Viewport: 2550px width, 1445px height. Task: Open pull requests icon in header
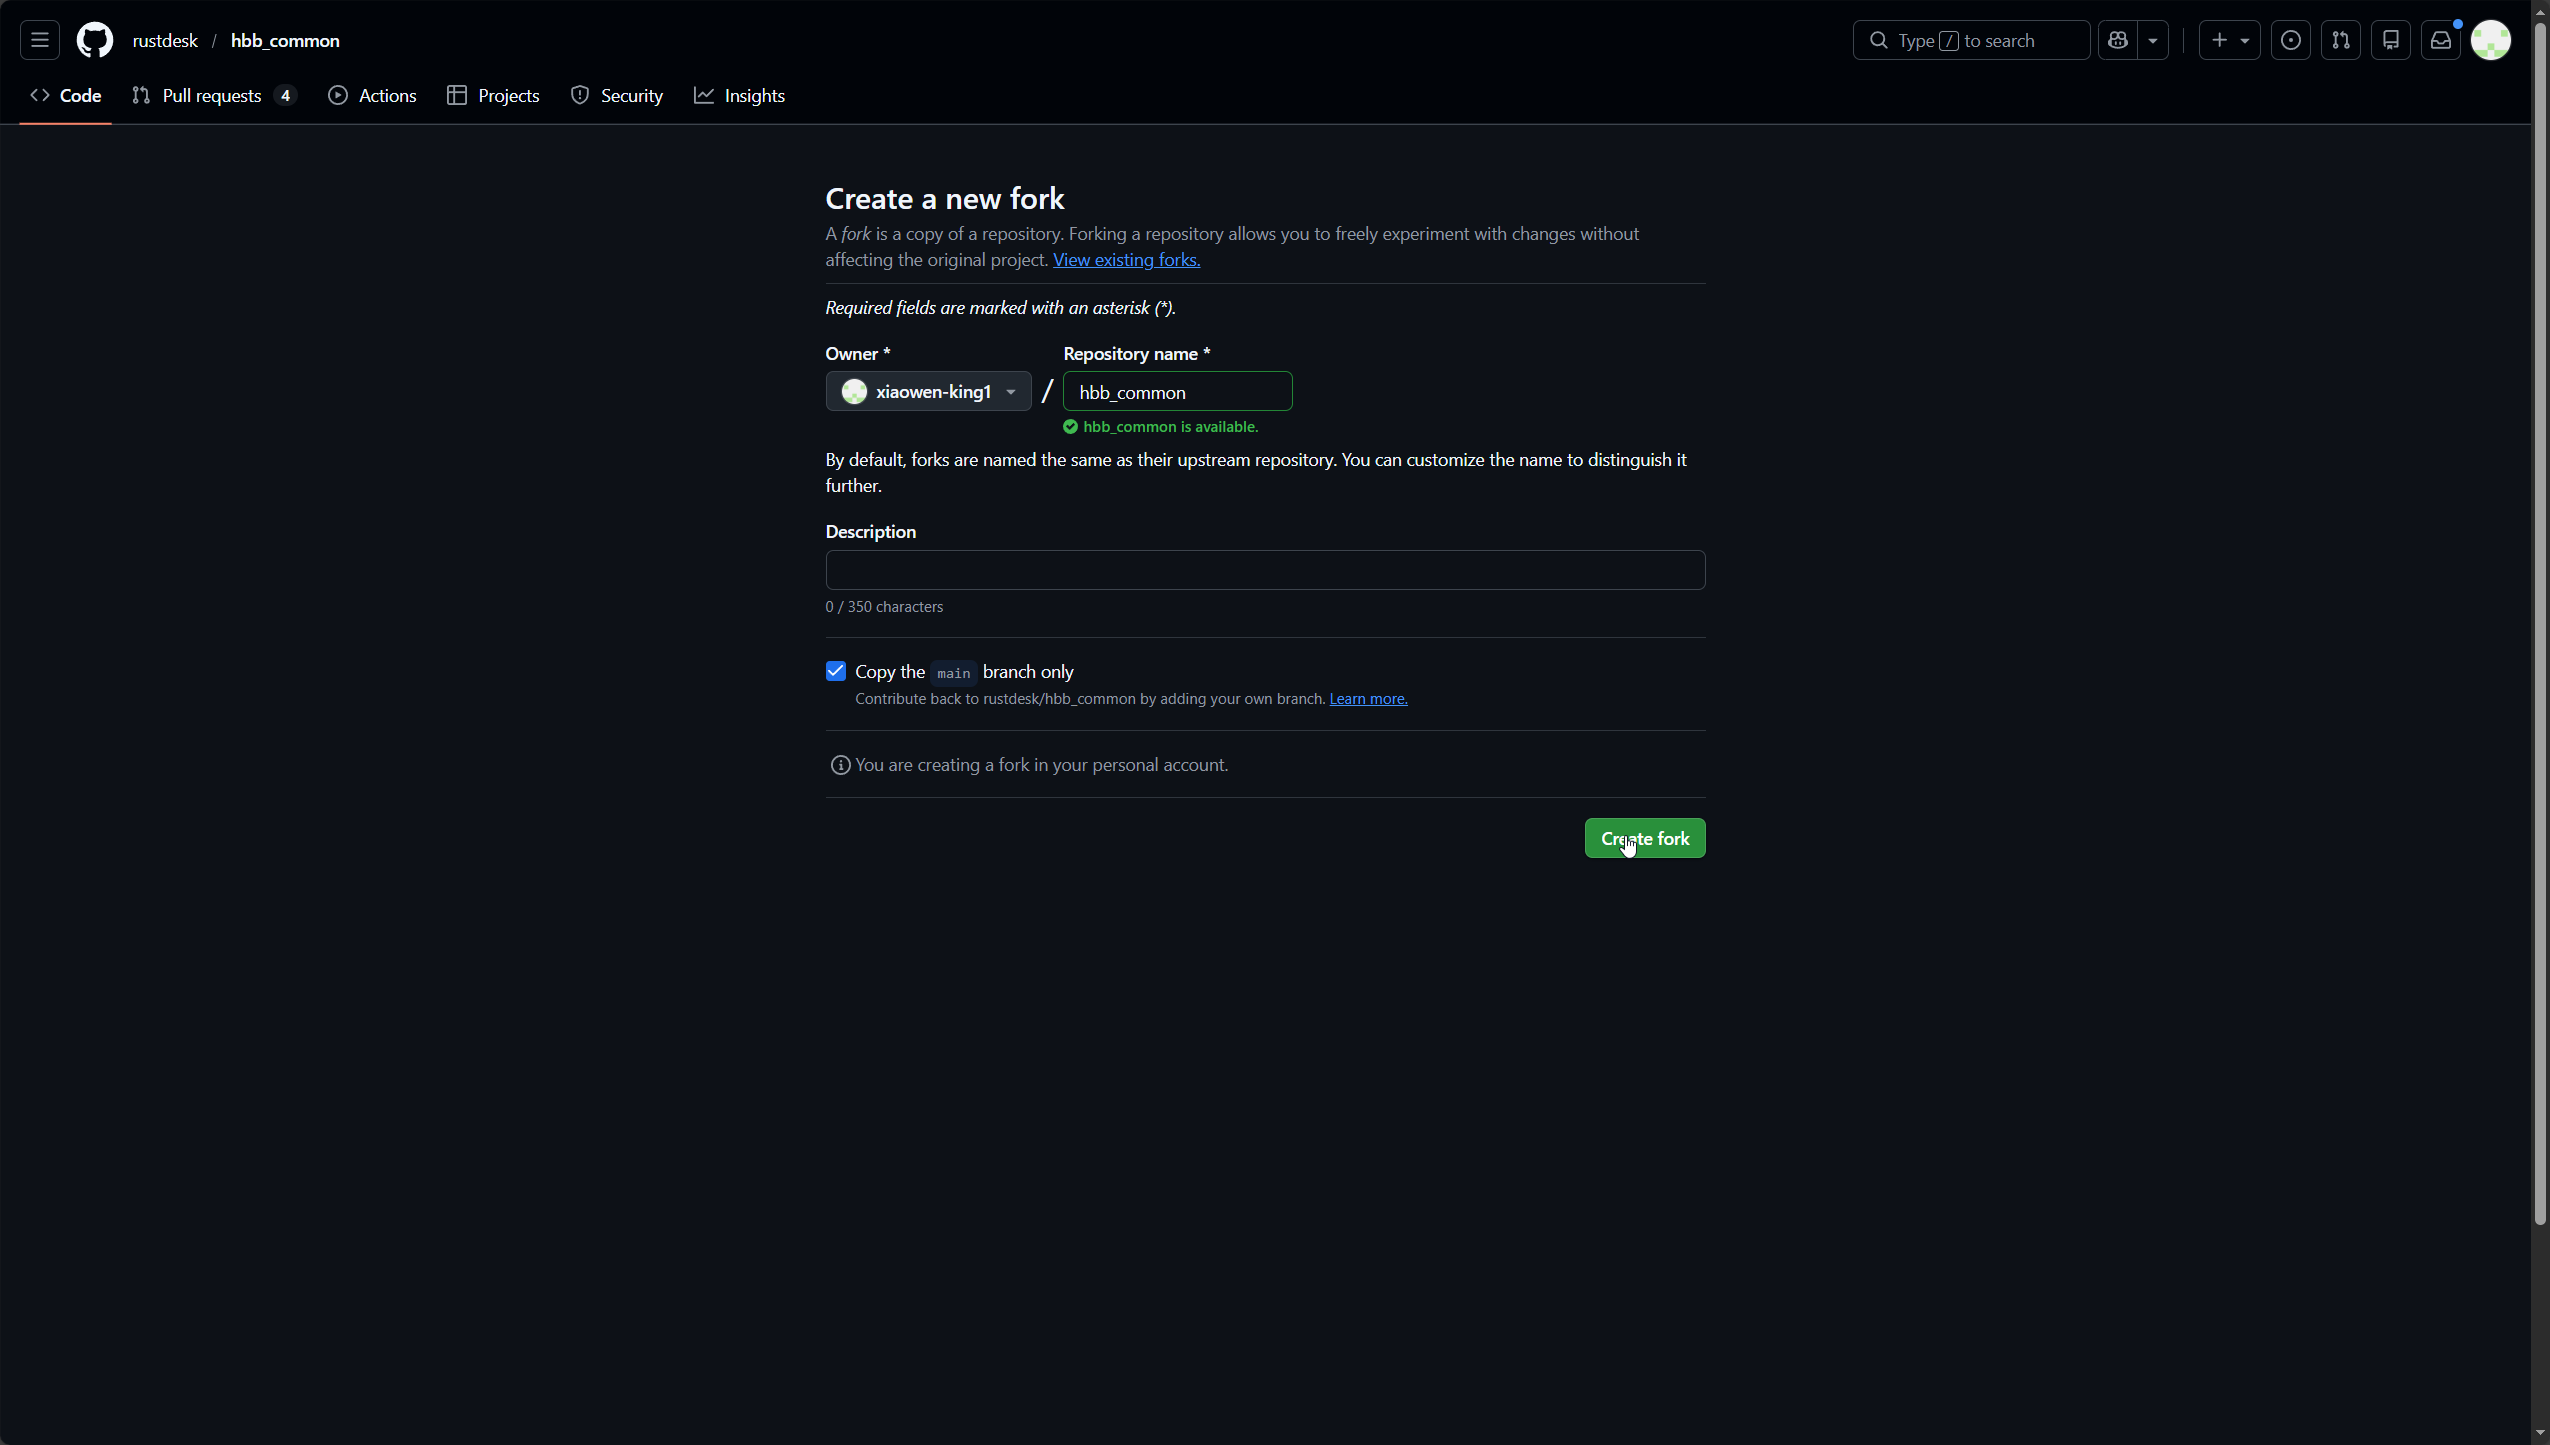pyautogui.click(x=2340, y=40)
